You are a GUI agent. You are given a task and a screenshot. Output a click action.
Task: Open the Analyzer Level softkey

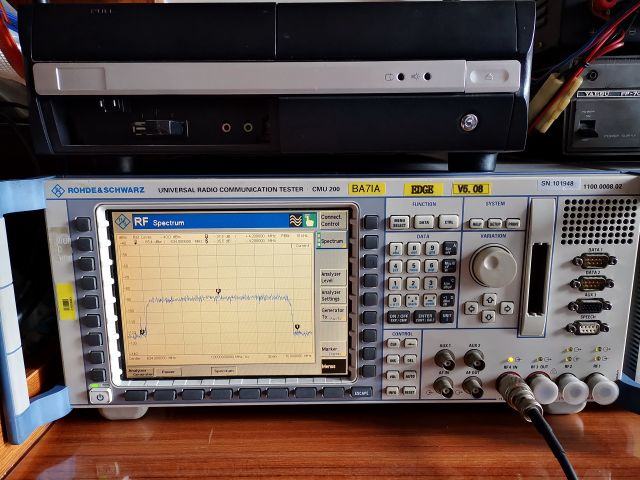[332, 277]
